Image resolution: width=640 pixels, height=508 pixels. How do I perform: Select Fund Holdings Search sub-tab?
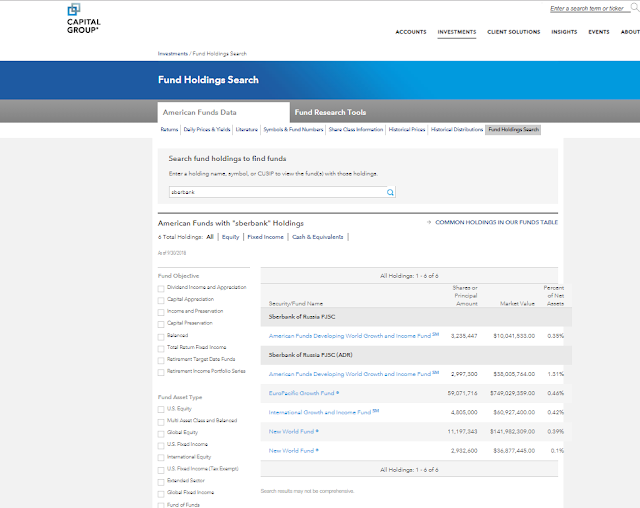tap(513, 129)
